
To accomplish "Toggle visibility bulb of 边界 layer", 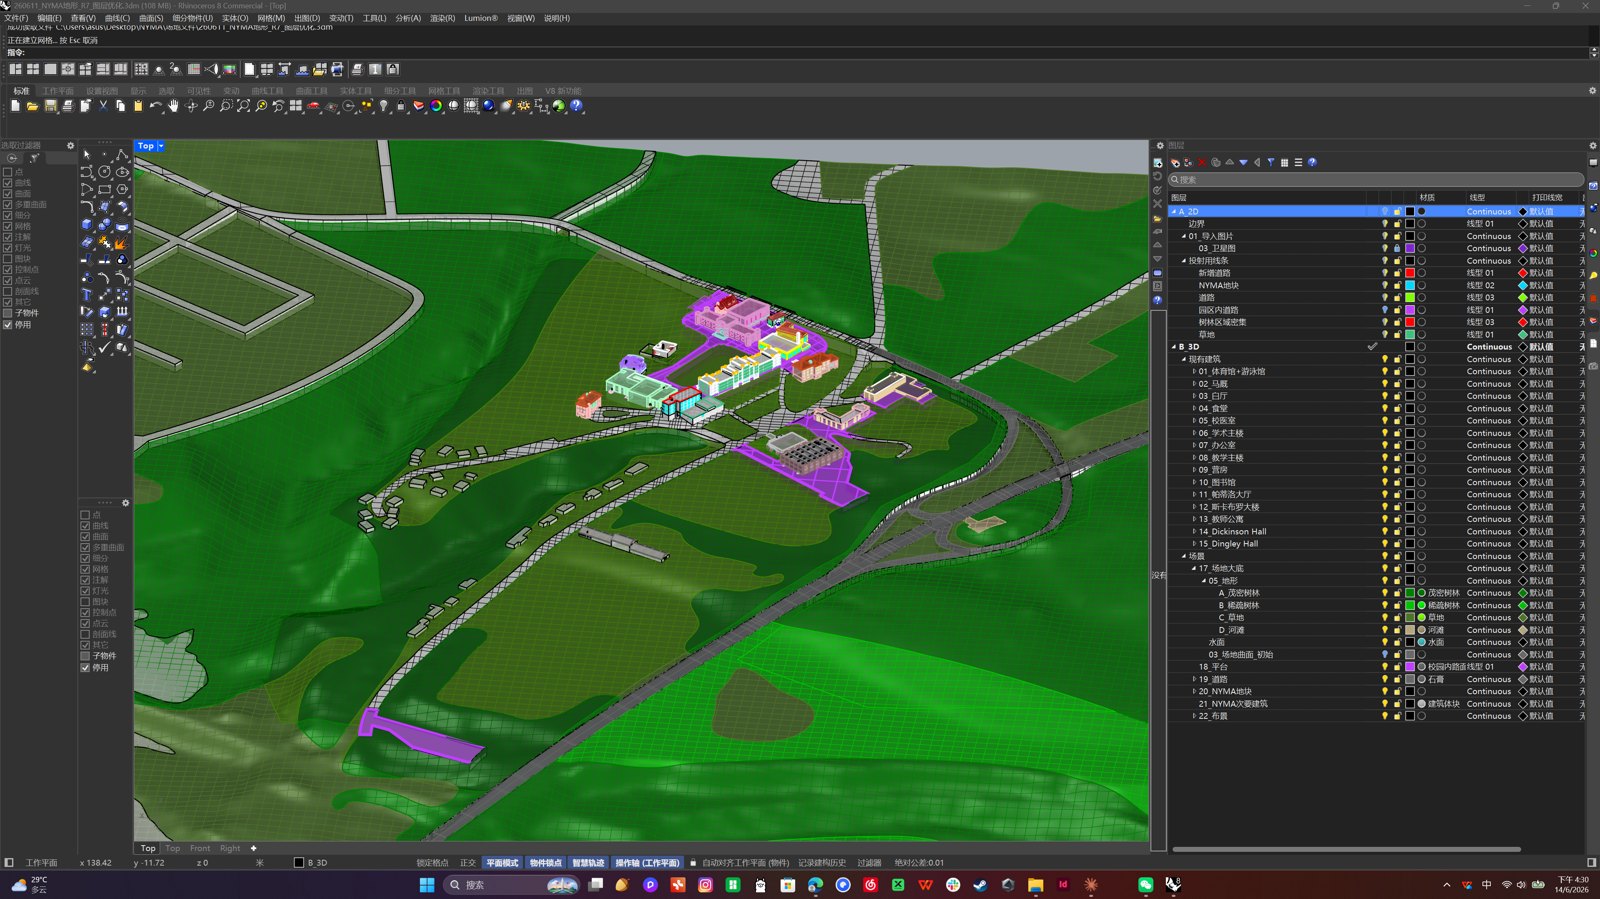I will pyautogui.click(x=1385, y=224).
